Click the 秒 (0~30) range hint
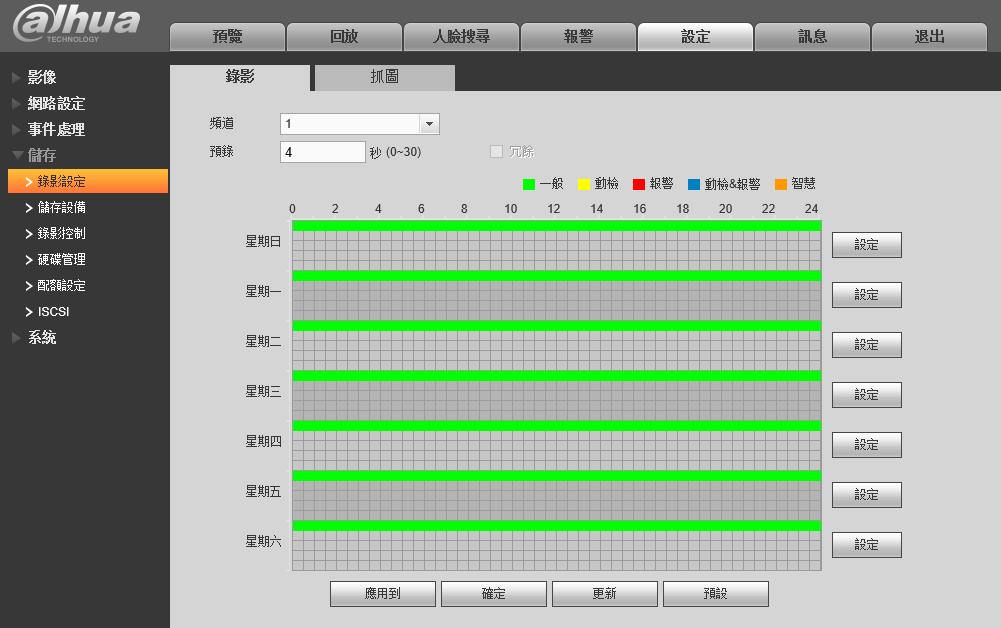This screenshot has width=1001, height=628. 395,153
